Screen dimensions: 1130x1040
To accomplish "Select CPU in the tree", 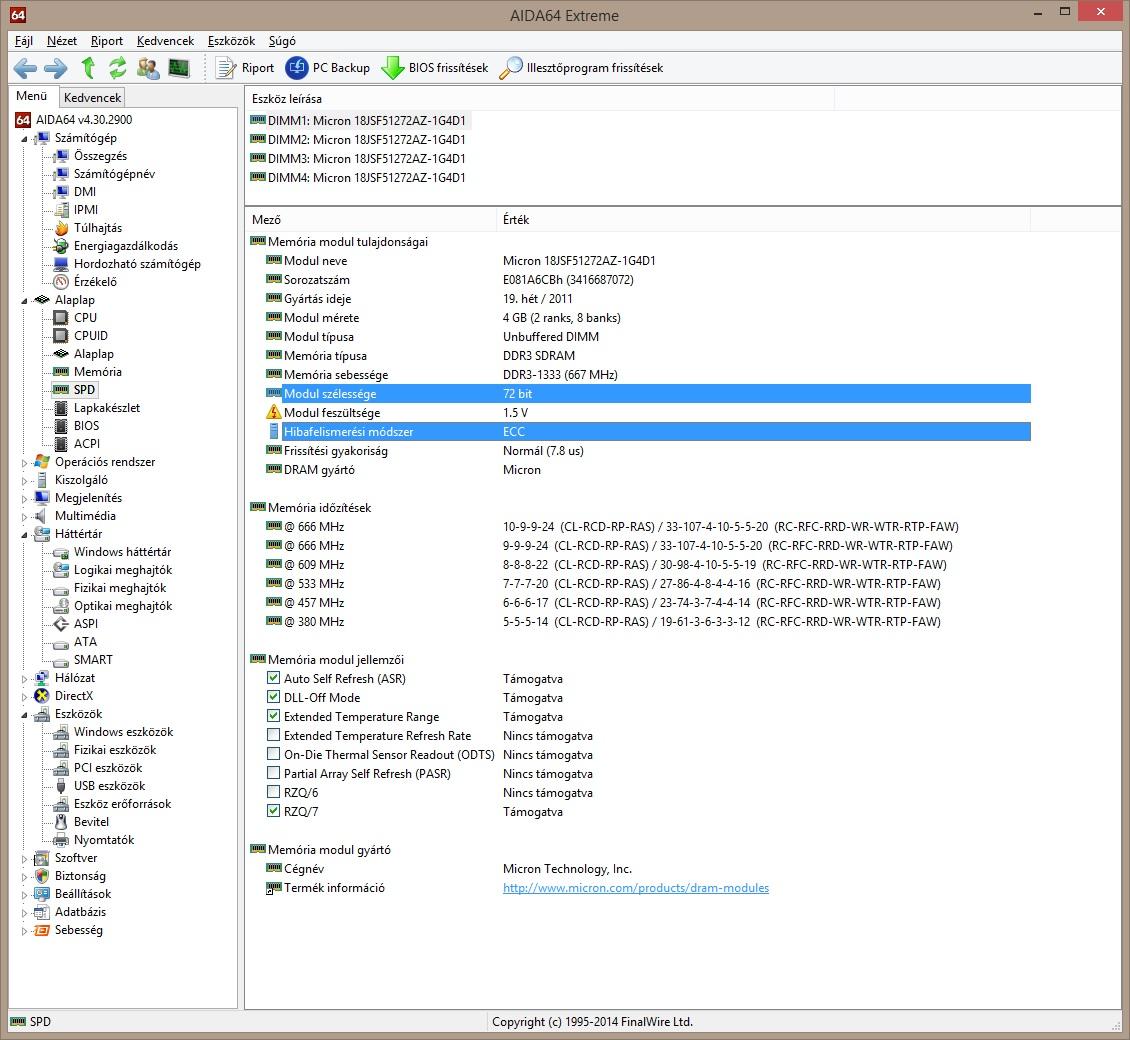I will click(85, 317).
